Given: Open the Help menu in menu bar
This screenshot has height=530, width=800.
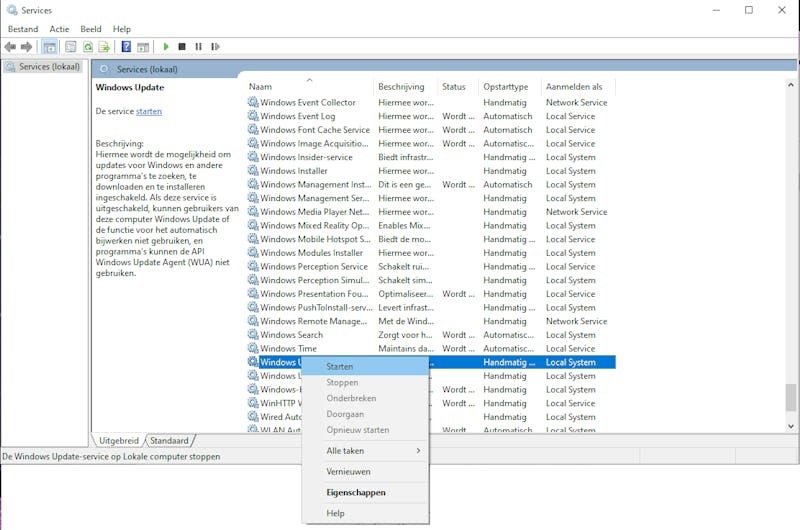Looking at the screenshot, I should pos(122,29).
